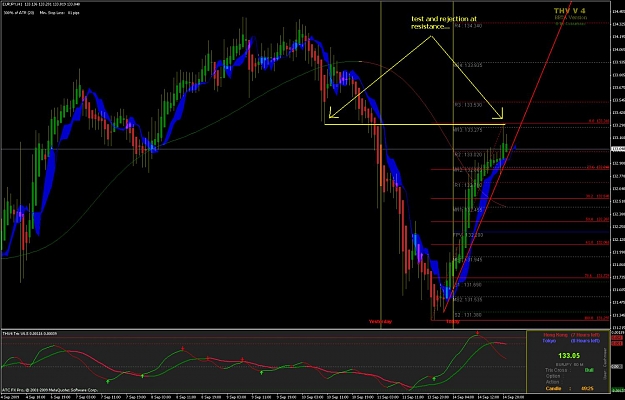Click the 61.8 Fibonacci level label
The height and width of the screenshot is (400, 625).
(x=597, y=242)
